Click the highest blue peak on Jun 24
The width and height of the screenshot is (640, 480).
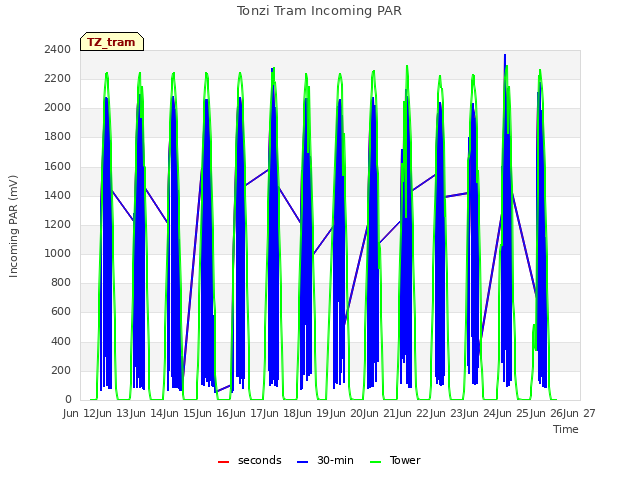point(505,55)
